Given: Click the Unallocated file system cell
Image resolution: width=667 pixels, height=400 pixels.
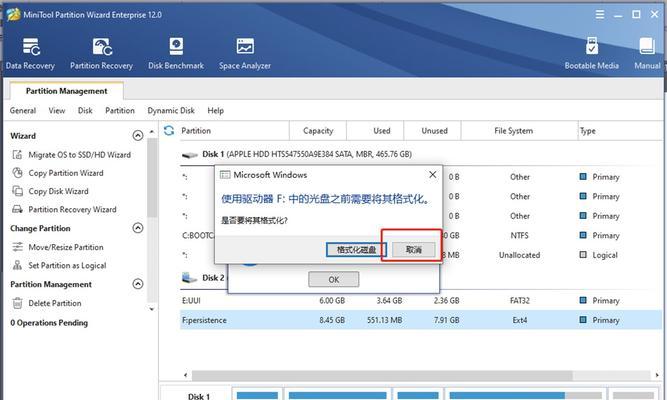Looking at the screenshot, I should [519, 255].
